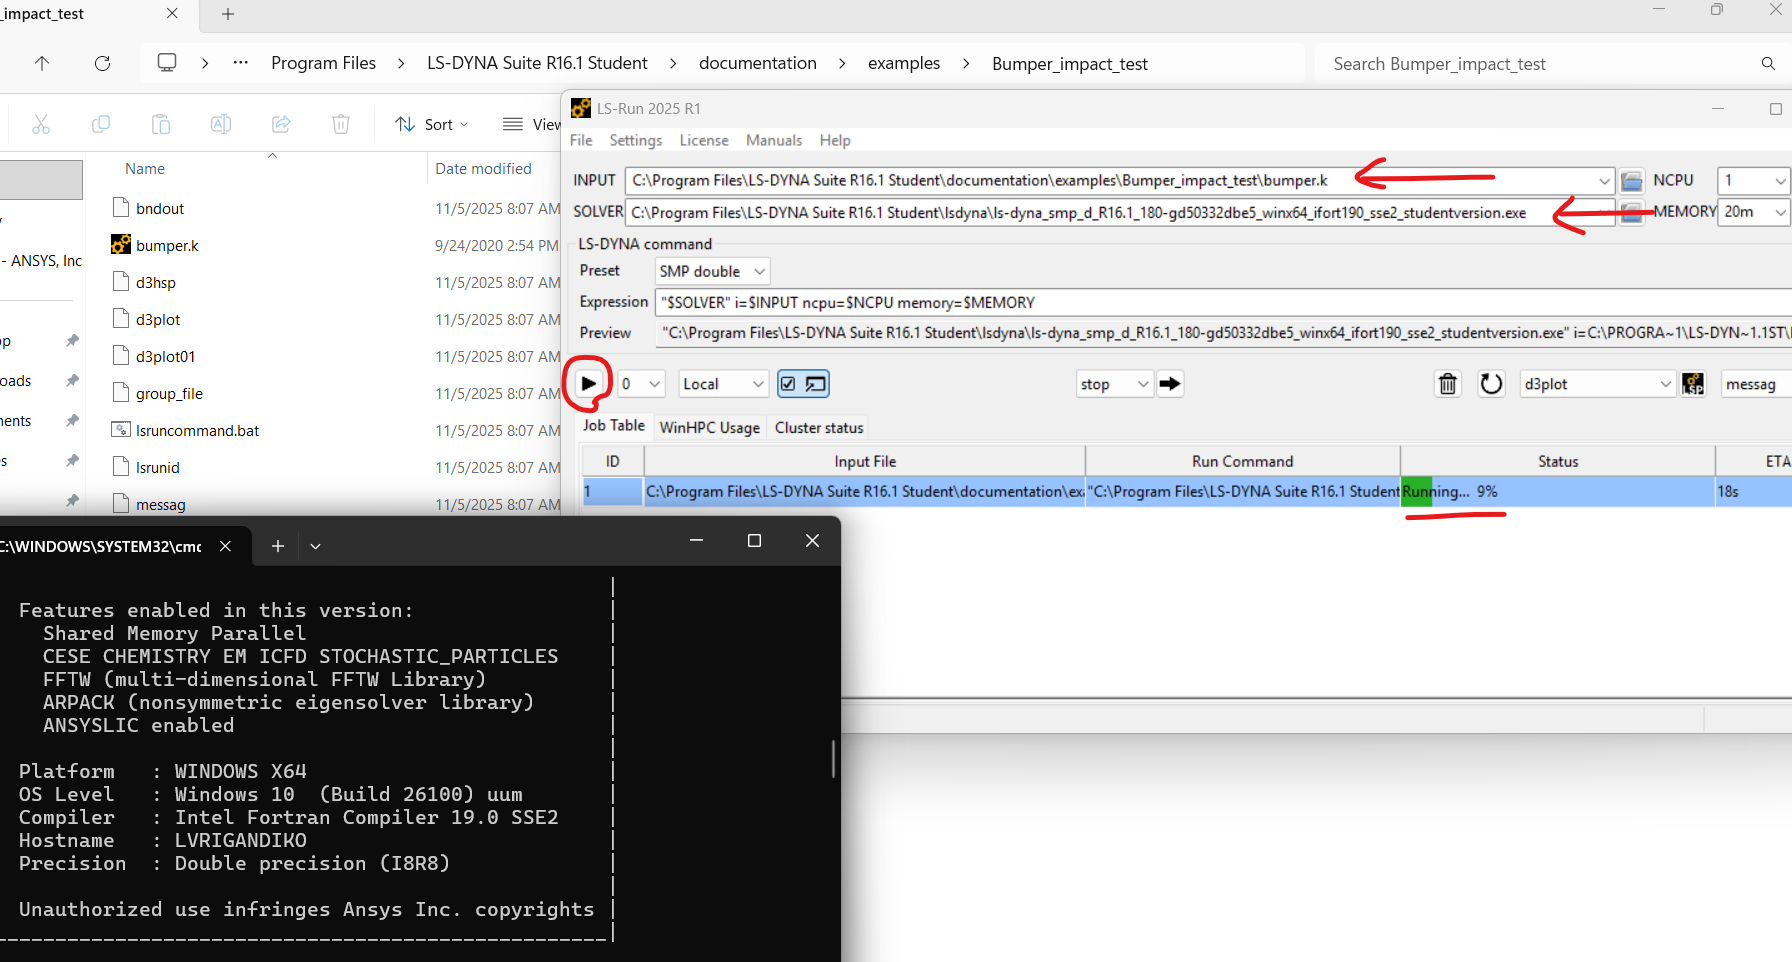The height and width of the screenshot is (962, 1792).
Task: Click the LS-Run title bar app icon
Action: coord(581,108)
